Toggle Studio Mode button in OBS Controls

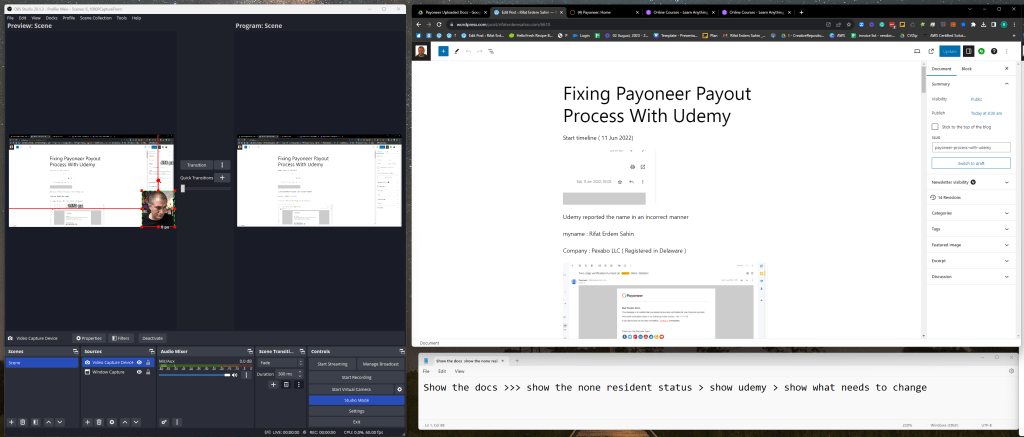[356, 400]
